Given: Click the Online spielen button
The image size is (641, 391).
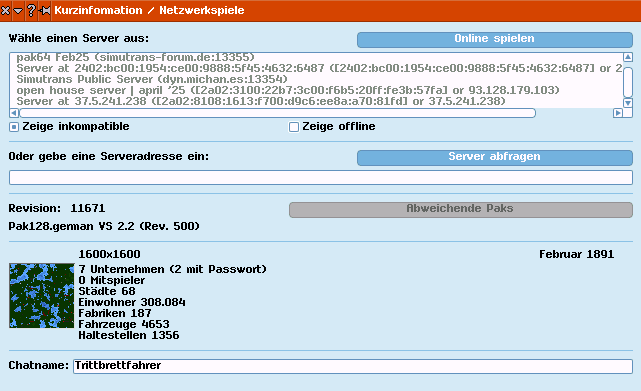Looking at the screenshot, I should (x=495, y=40).
